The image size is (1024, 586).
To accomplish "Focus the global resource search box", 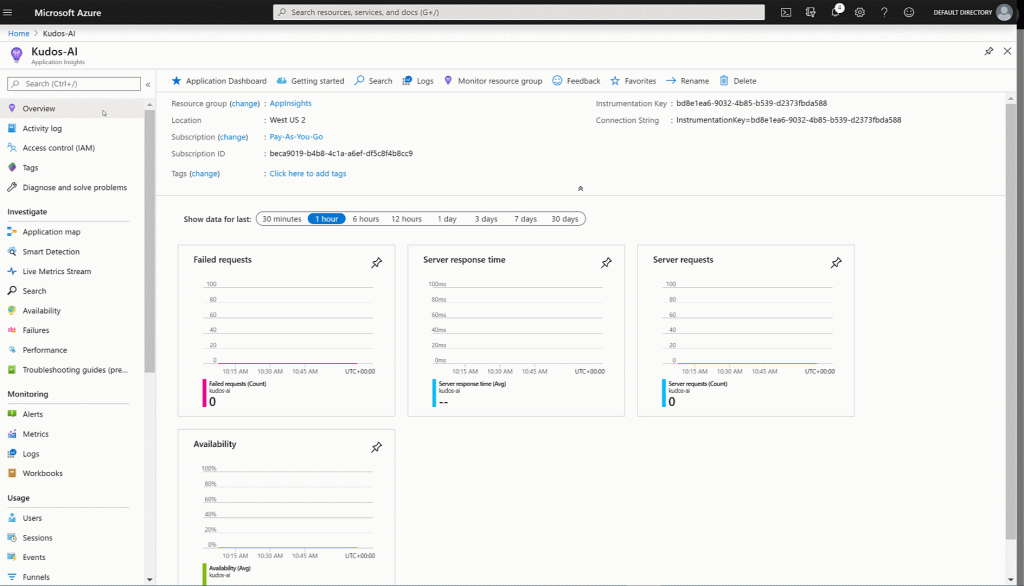I will [x=520, y=12].
